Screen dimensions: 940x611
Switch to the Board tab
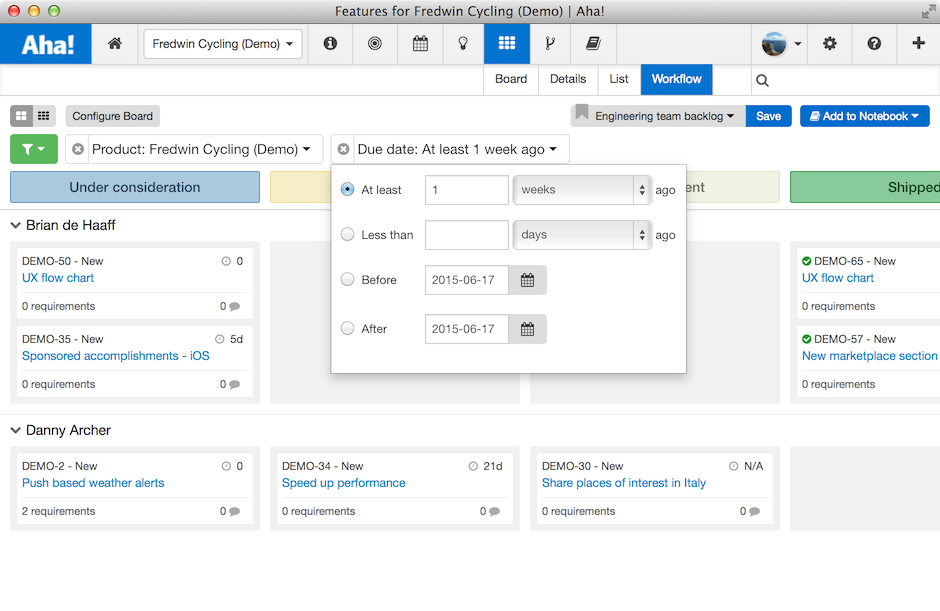click(511, 79)
